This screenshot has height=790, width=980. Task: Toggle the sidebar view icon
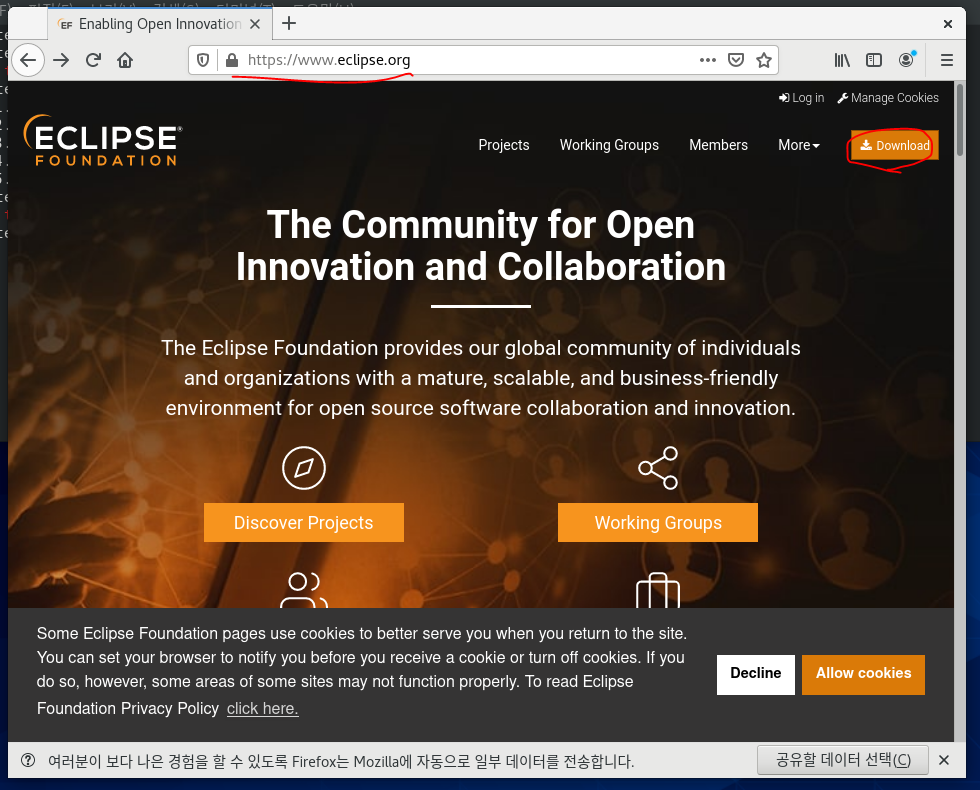874,60
